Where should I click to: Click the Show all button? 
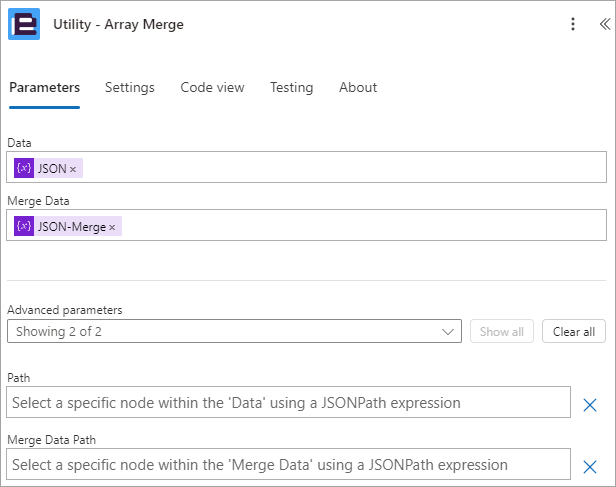(502, 331)
